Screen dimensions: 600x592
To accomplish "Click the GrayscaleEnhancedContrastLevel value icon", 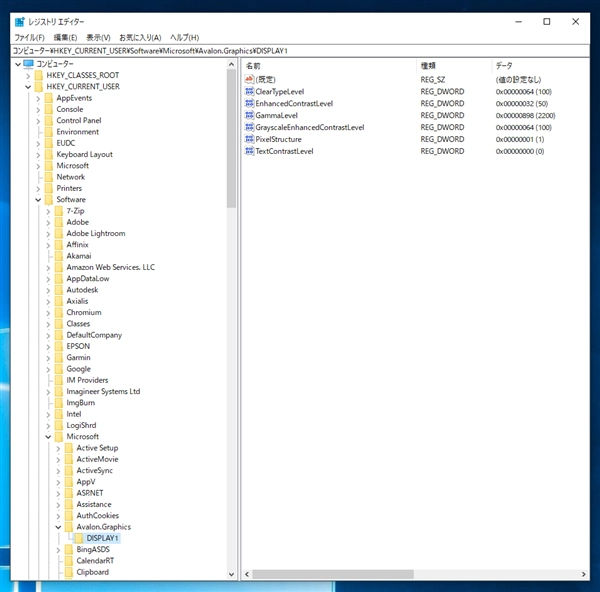I will (x=249, y=127).
